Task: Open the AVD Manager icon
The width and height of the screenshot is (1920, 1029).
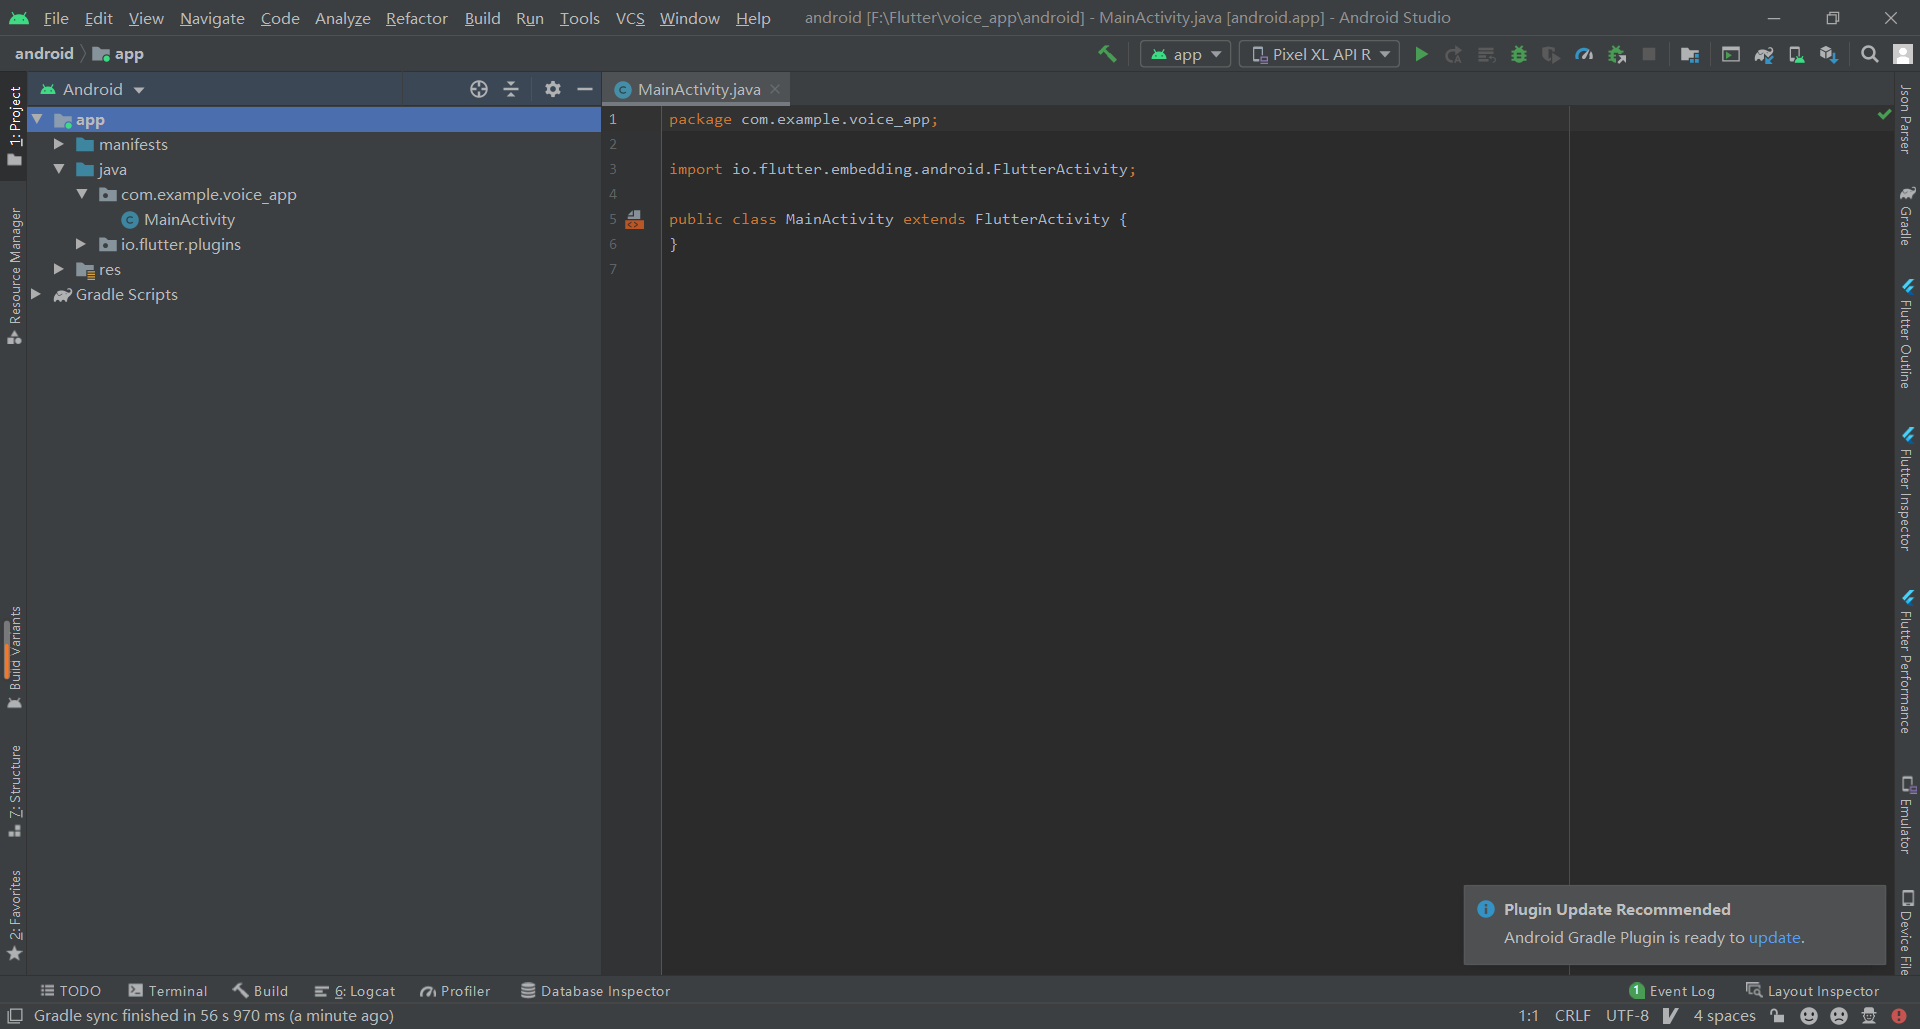Action: (1797, 54)
